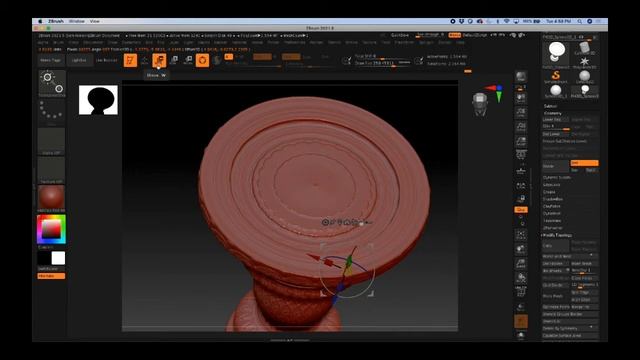Toggle the Transp transparency icon
The height and width of the screenshot is (360, 640).
point(521,307)
